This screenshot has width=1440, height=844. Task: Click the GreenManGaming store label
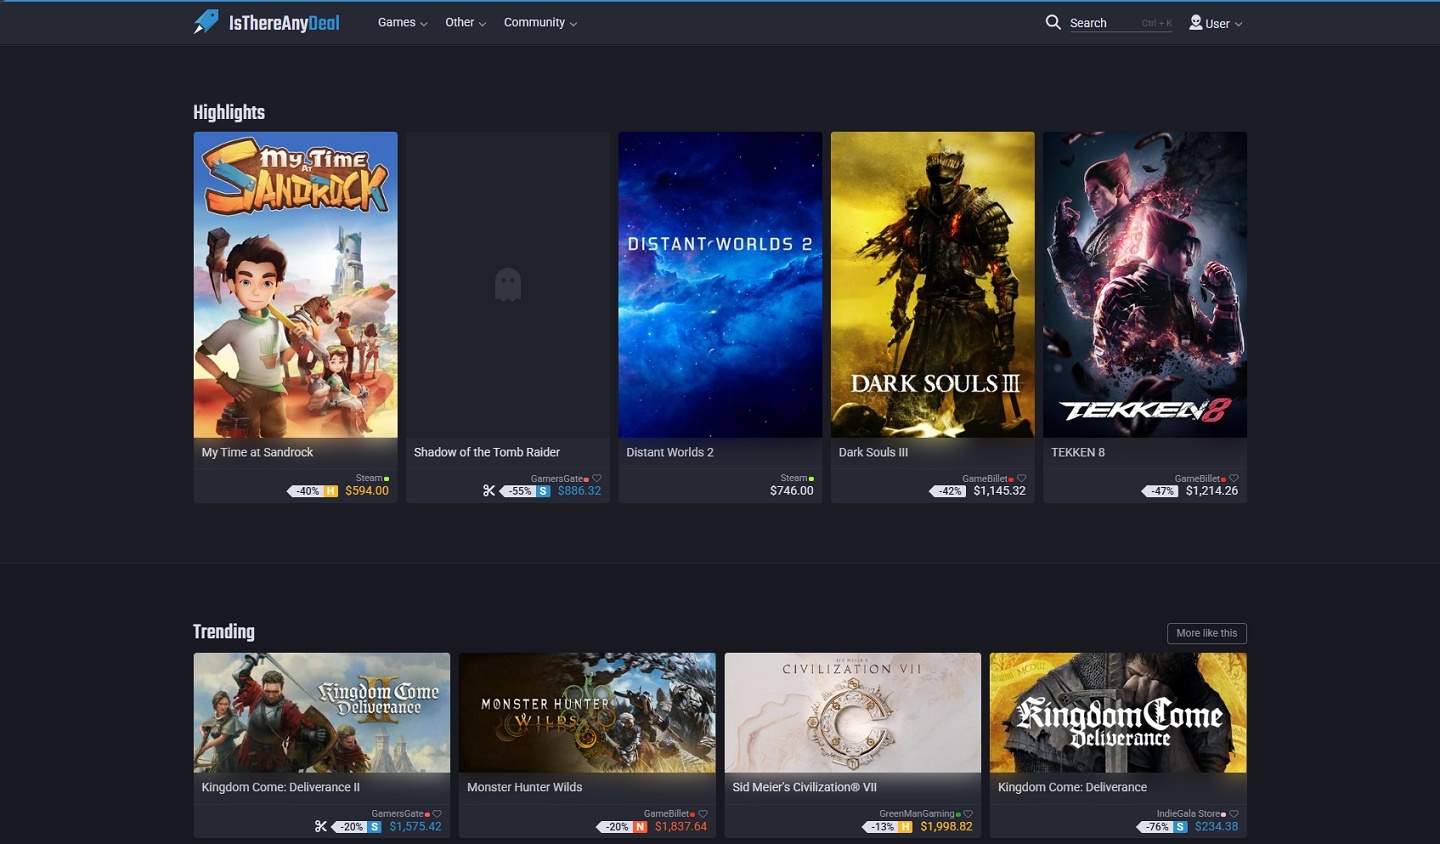(917, 814)
